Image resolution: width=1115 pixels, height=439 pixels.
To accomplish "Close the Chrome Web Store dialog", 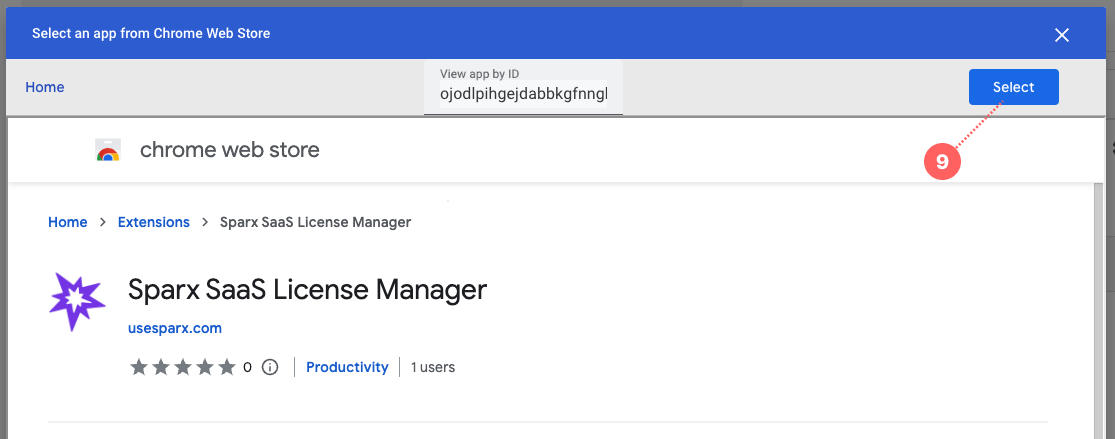I will point(1062,35).
